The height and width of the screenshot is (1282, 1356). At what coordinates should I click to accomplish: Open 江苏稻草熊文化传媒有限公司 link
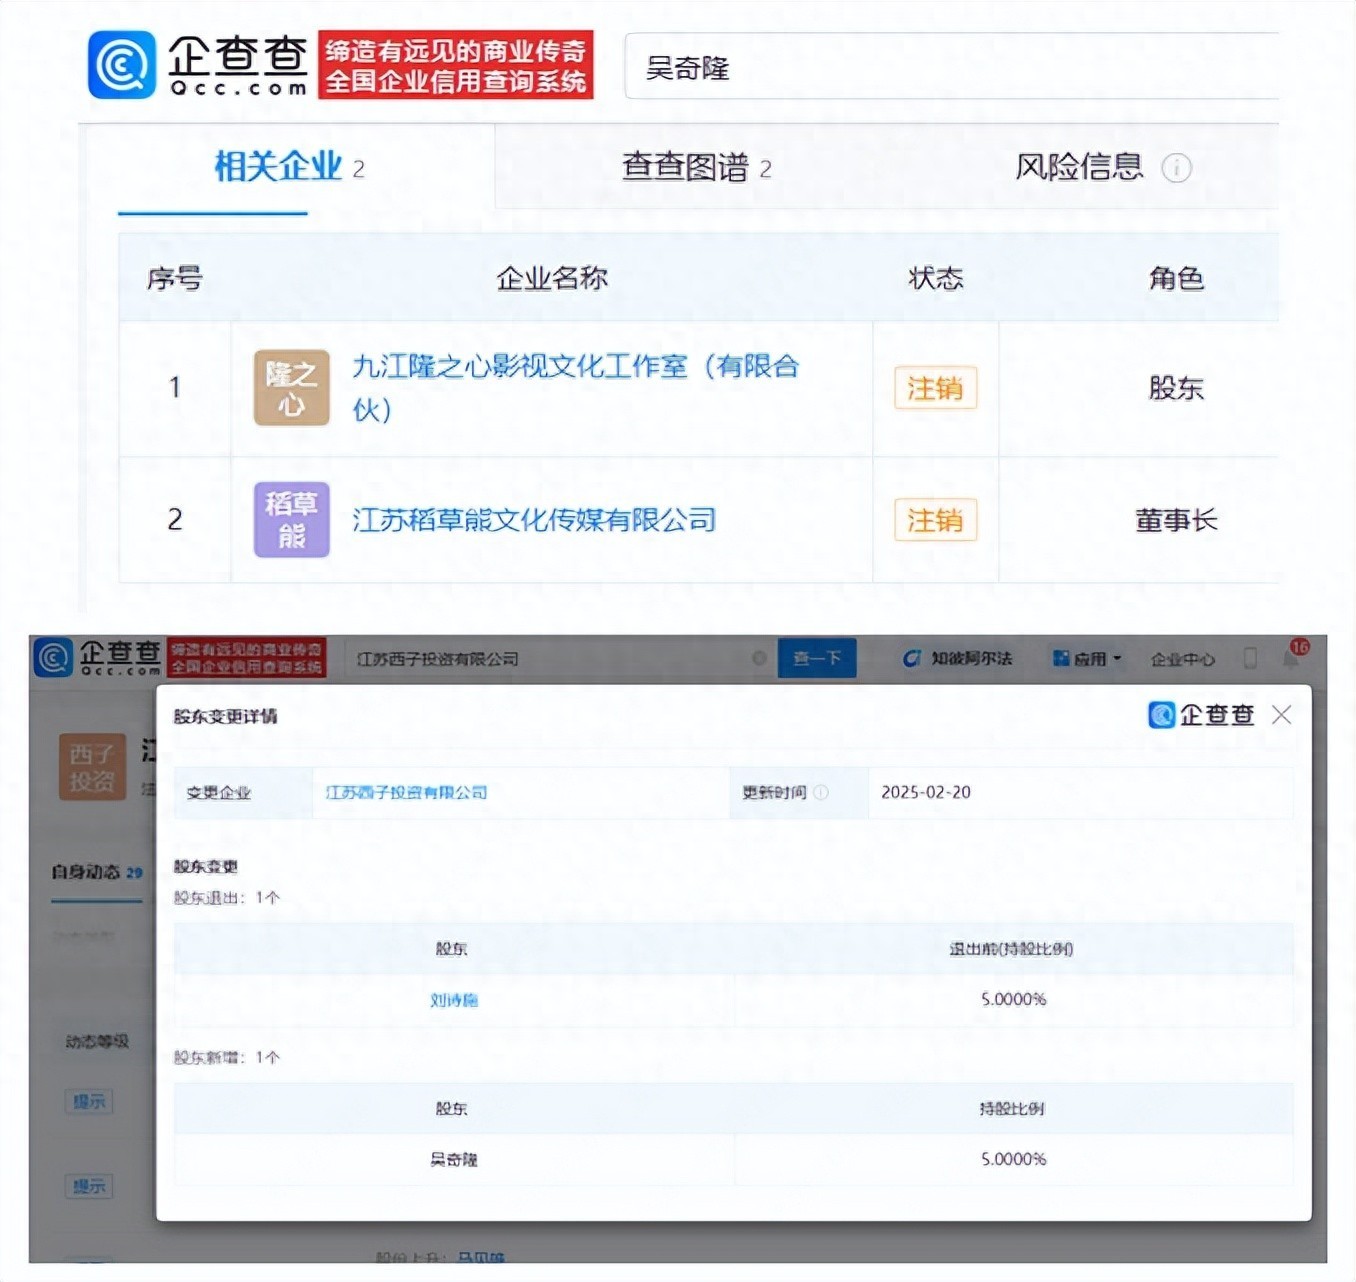[534, 520]
